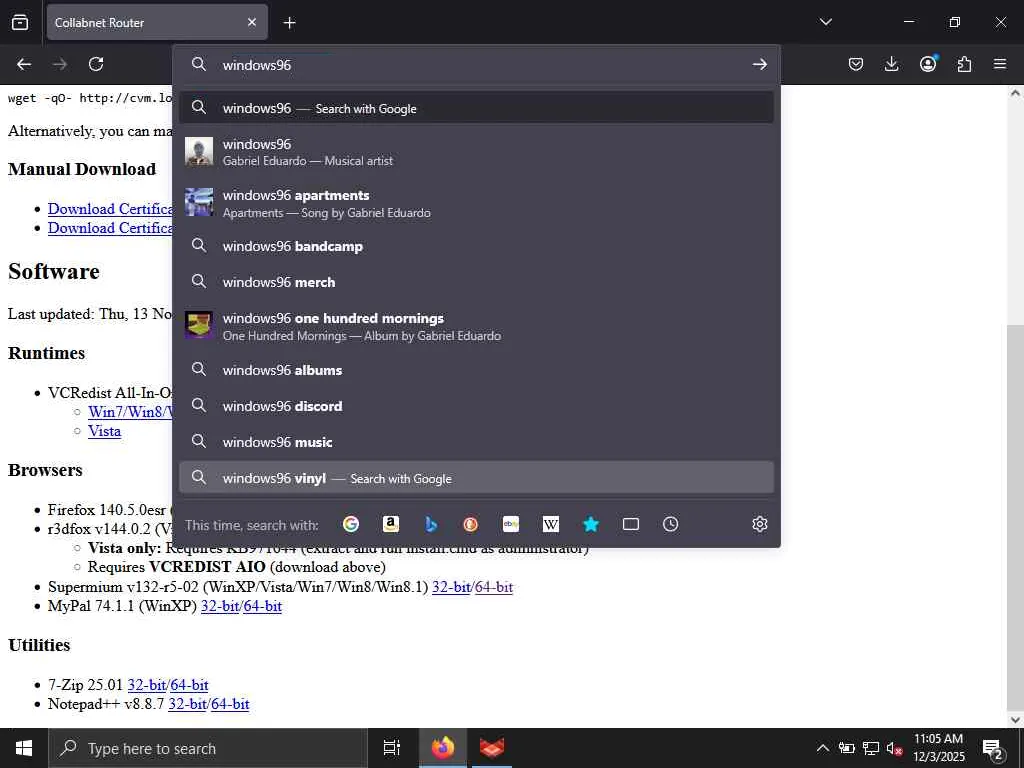The height and width of the screenshot is (768, 1024).
Task: Open the Vista VCRedist link
Action: pos(104,431)
